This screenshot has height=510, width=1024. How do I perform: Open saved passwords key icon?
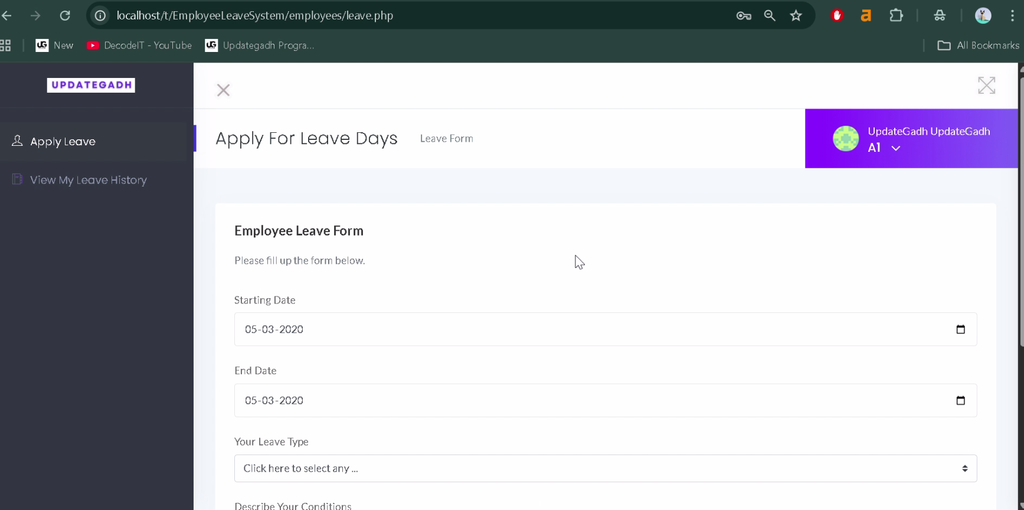tap(743, 16)
